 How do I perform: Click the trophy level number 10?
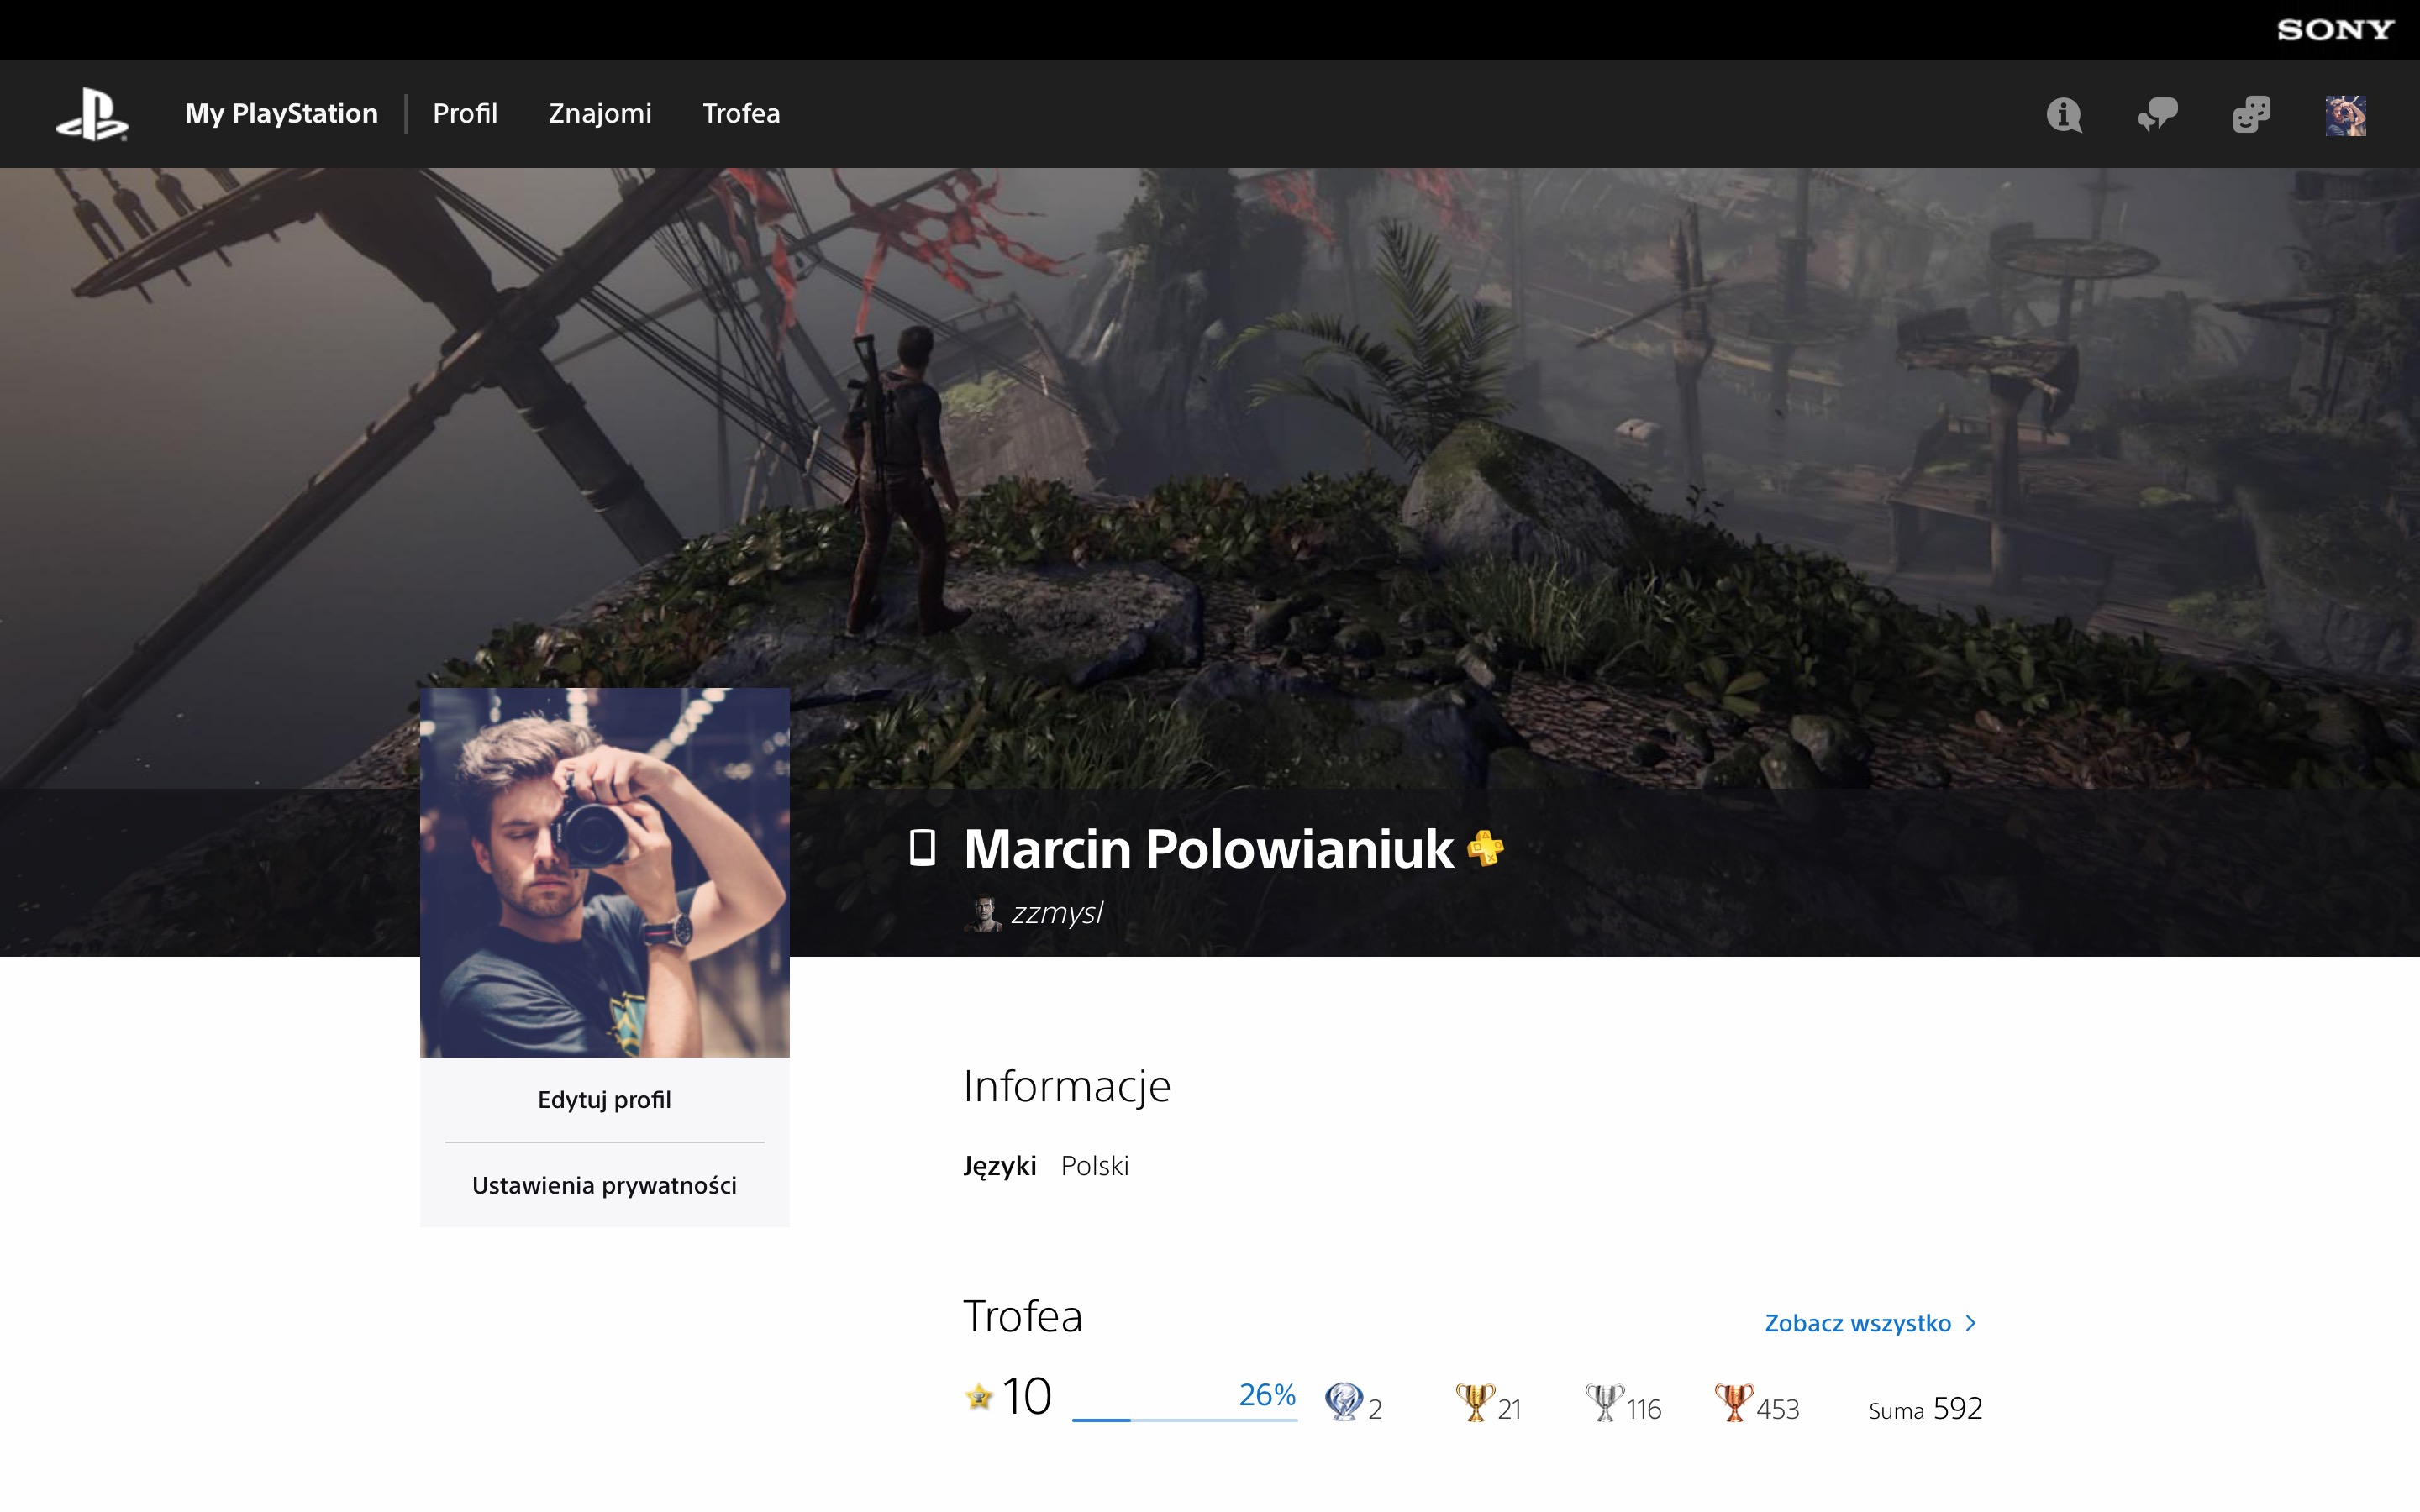[1026, 1396]
